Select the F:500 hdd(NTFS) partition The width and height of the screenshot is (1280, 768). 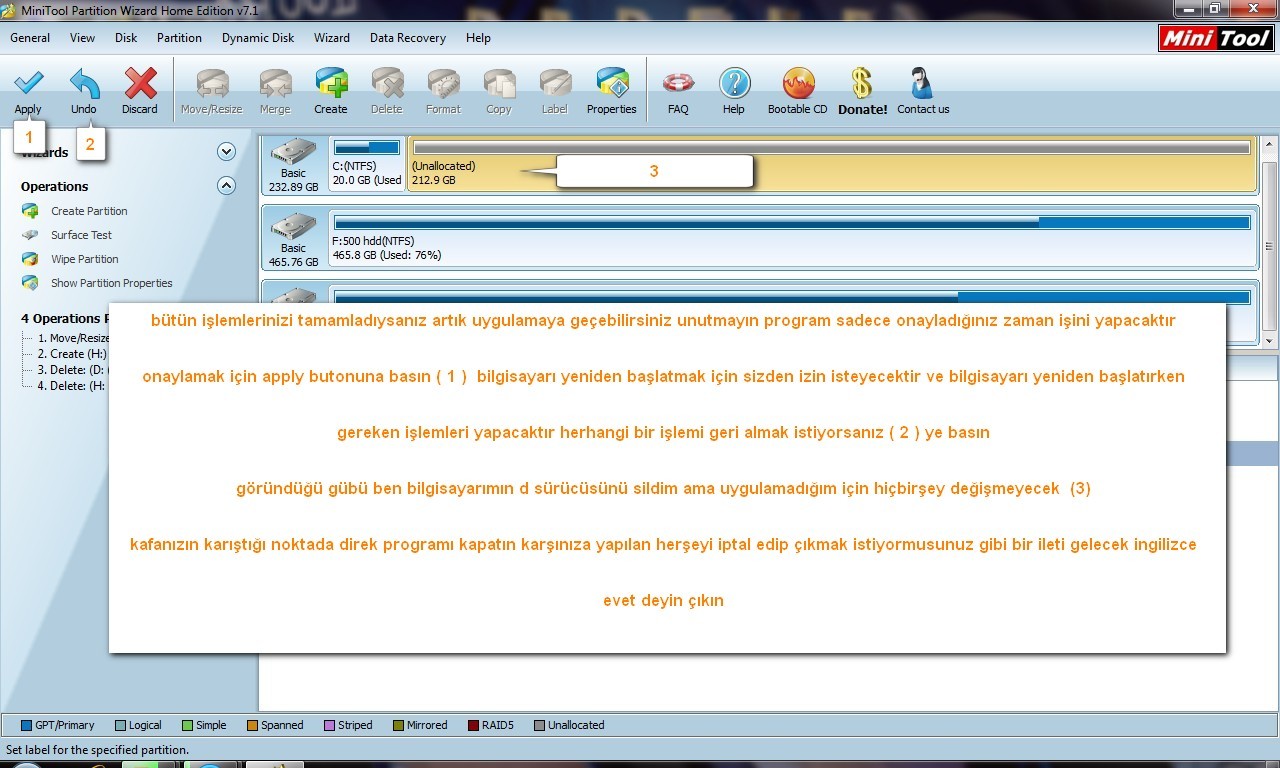[x=792, y=238]
